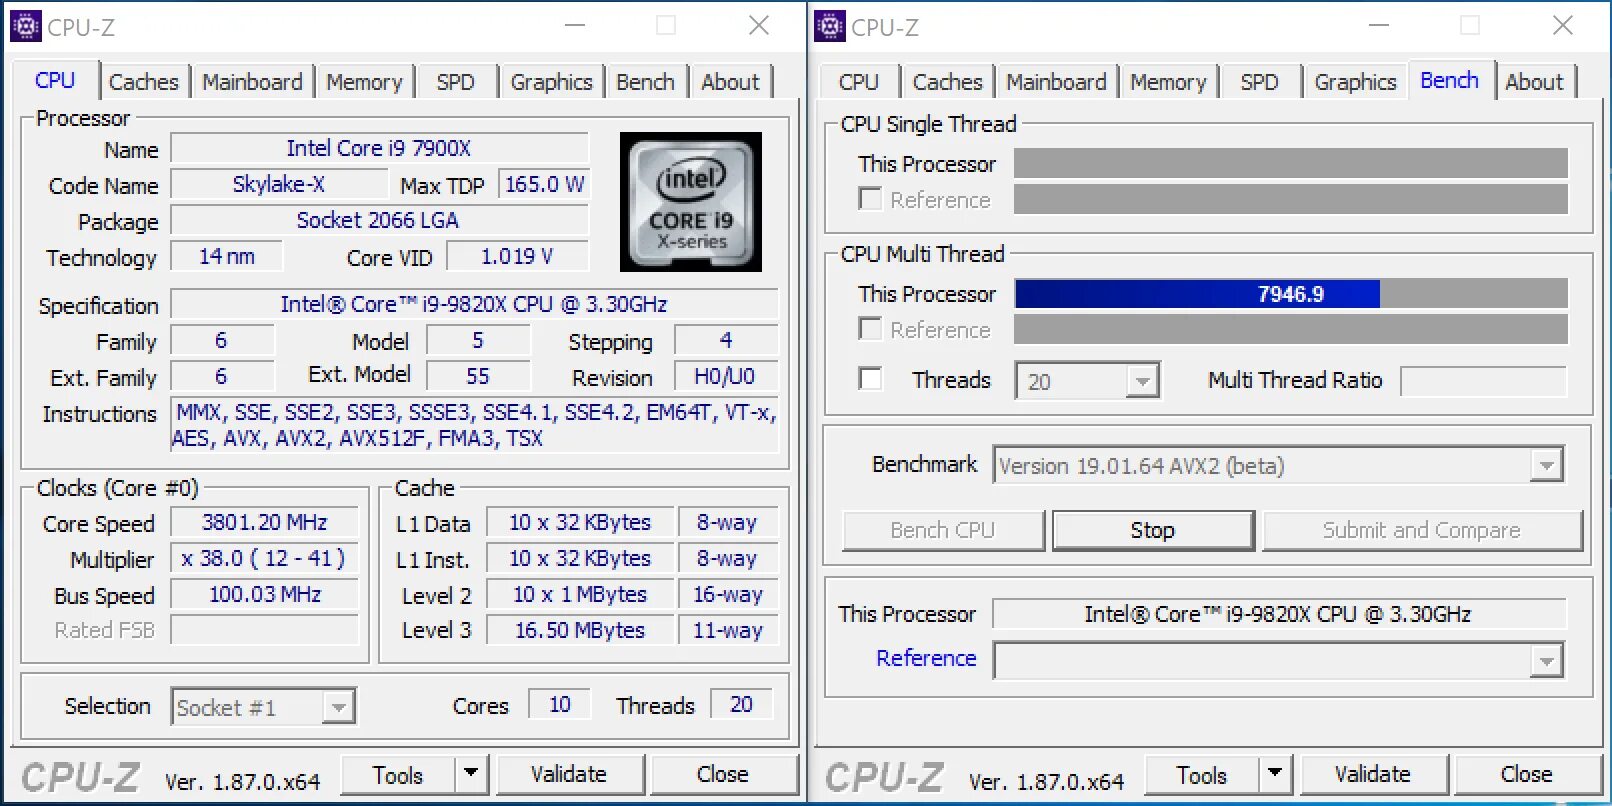
Task: Open Mainboard tab in left window
Action: coord(252,82)
